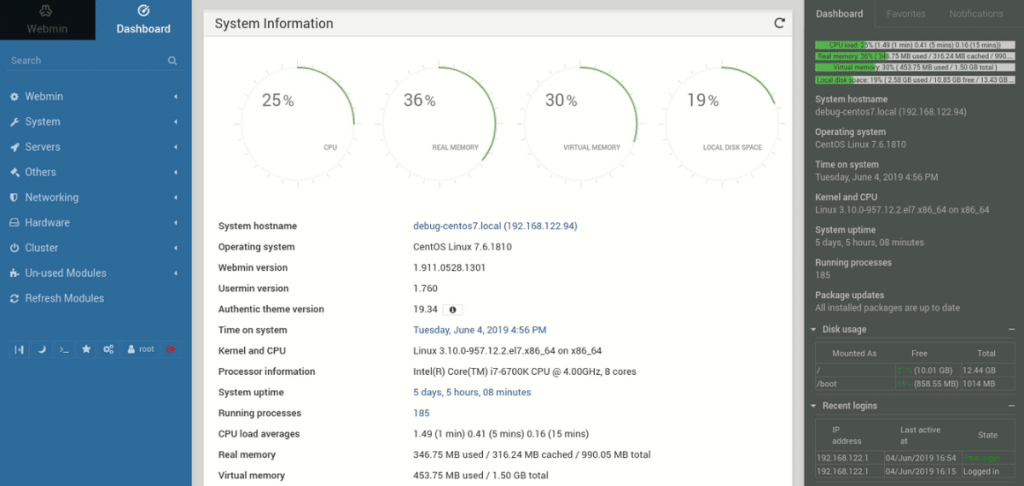The height and width of the screenshot is (486, 1024).
Task: Open the debug-centos7.local hostname link
Action: click(x=496, y=226)
